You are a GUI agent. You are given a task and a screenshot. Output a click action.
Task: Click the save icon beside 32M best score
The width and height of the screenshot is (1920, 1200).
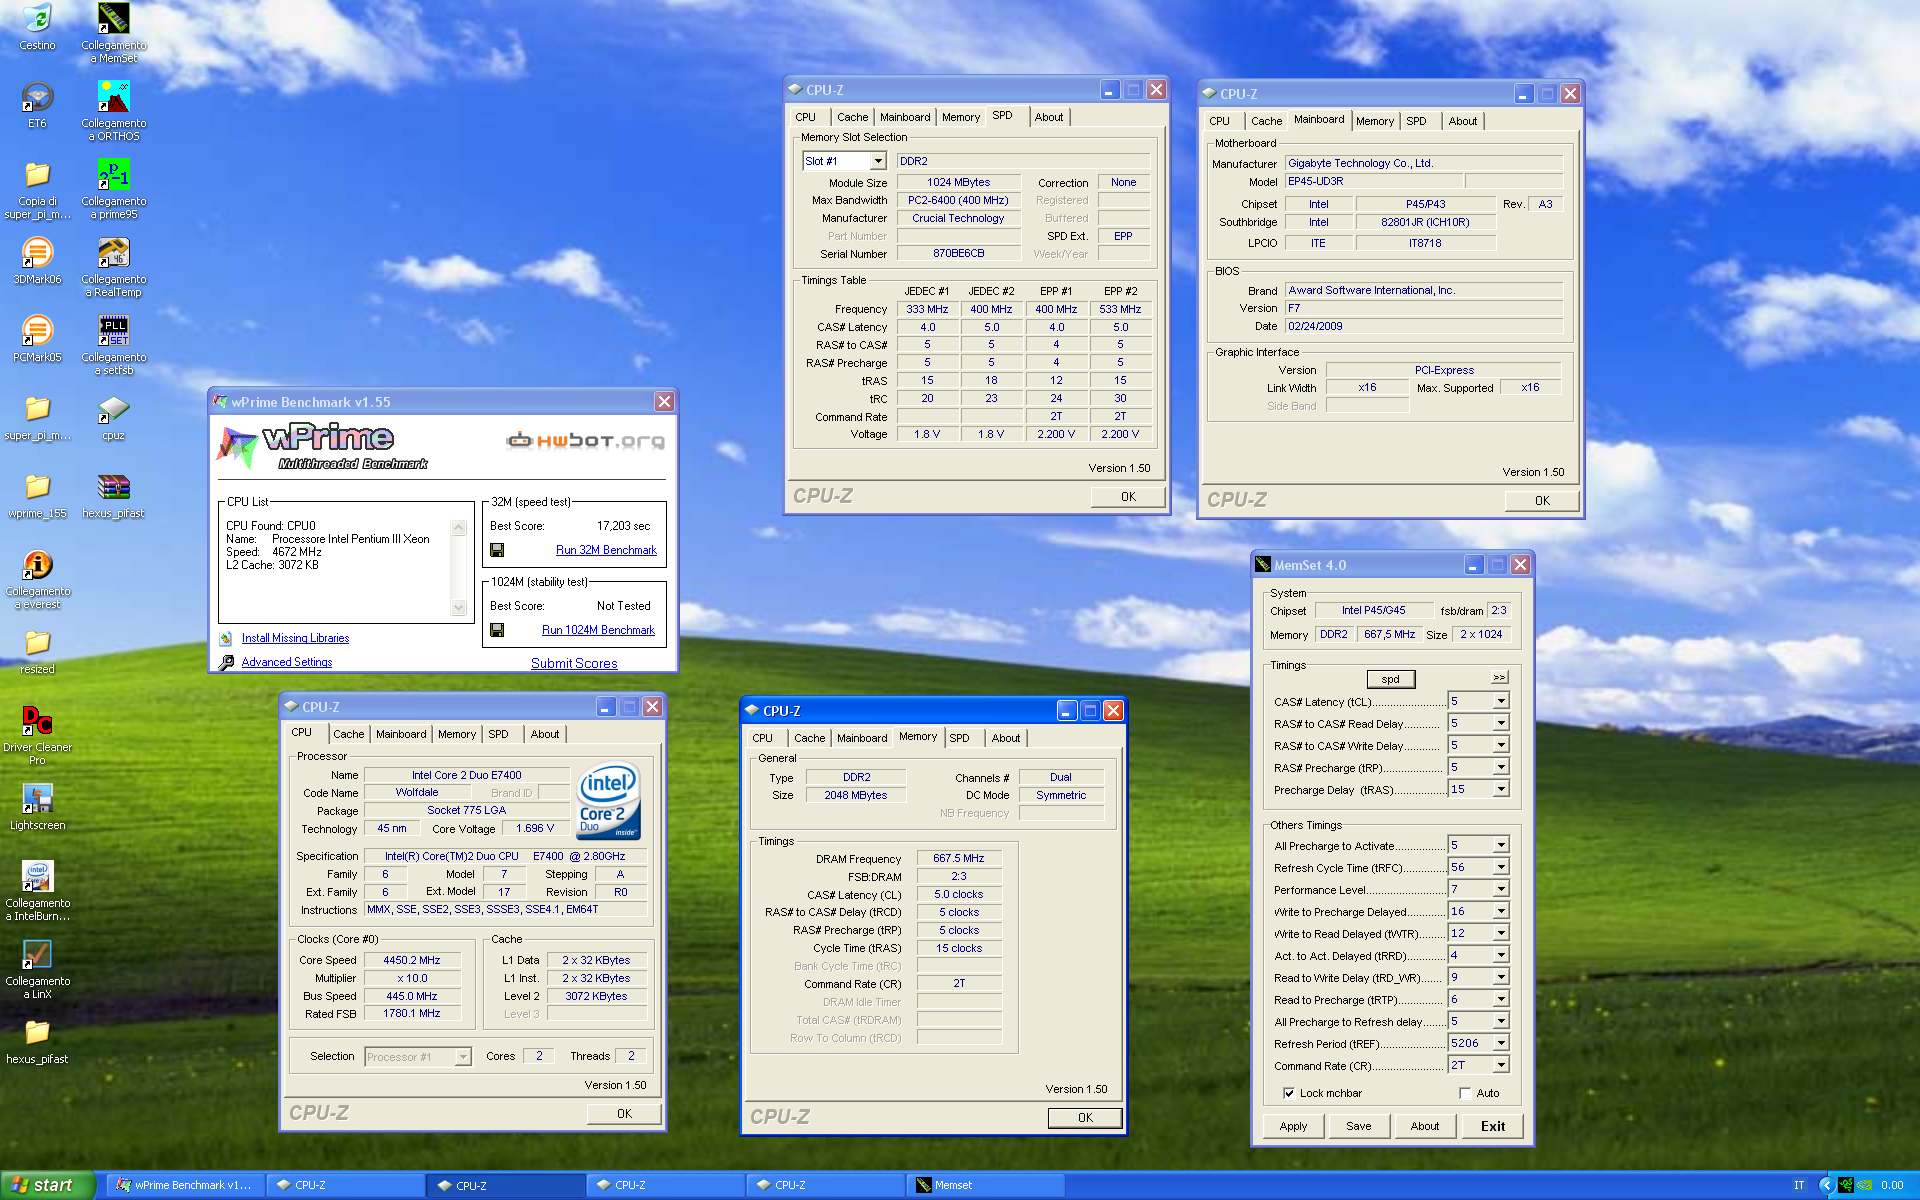497,550
